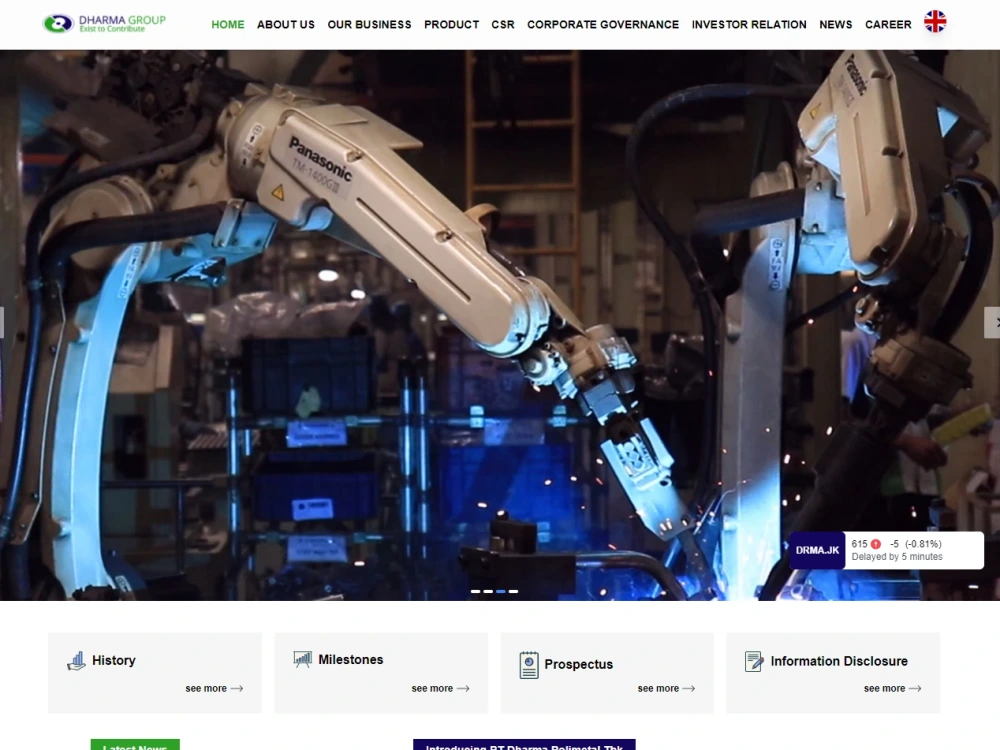Click the History heading

[114, 660]
